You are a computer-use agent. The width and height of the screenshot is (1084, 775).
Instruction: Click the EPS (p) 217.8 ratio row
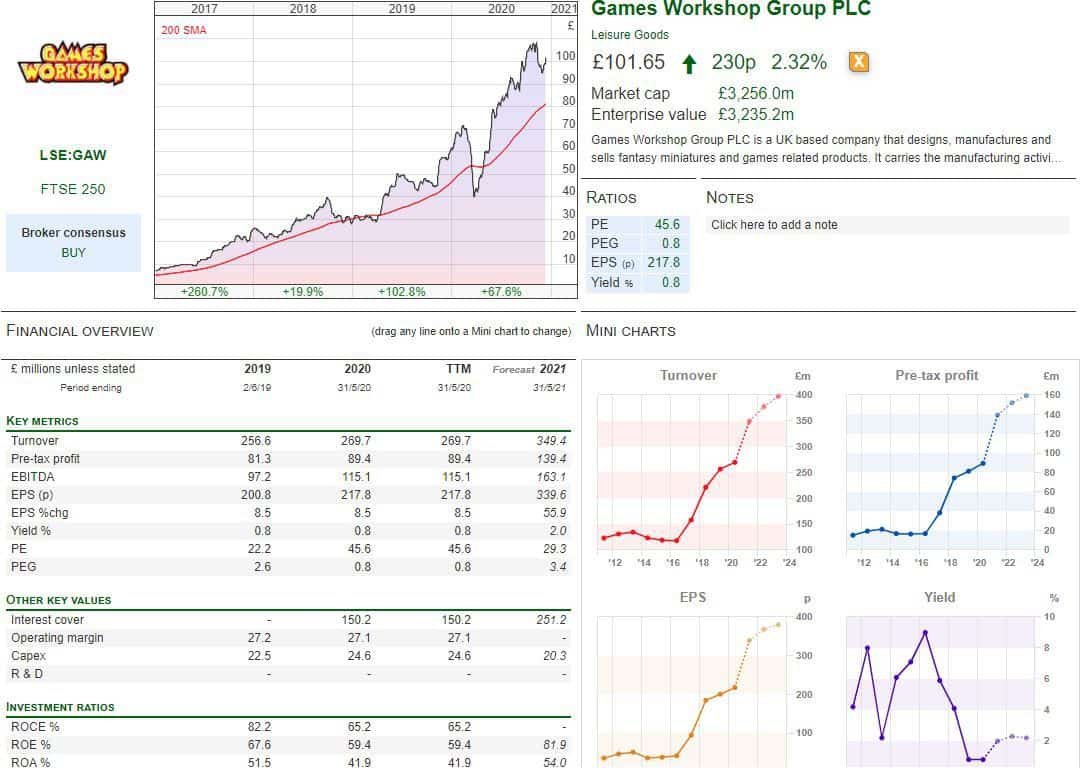pos(637,263)
